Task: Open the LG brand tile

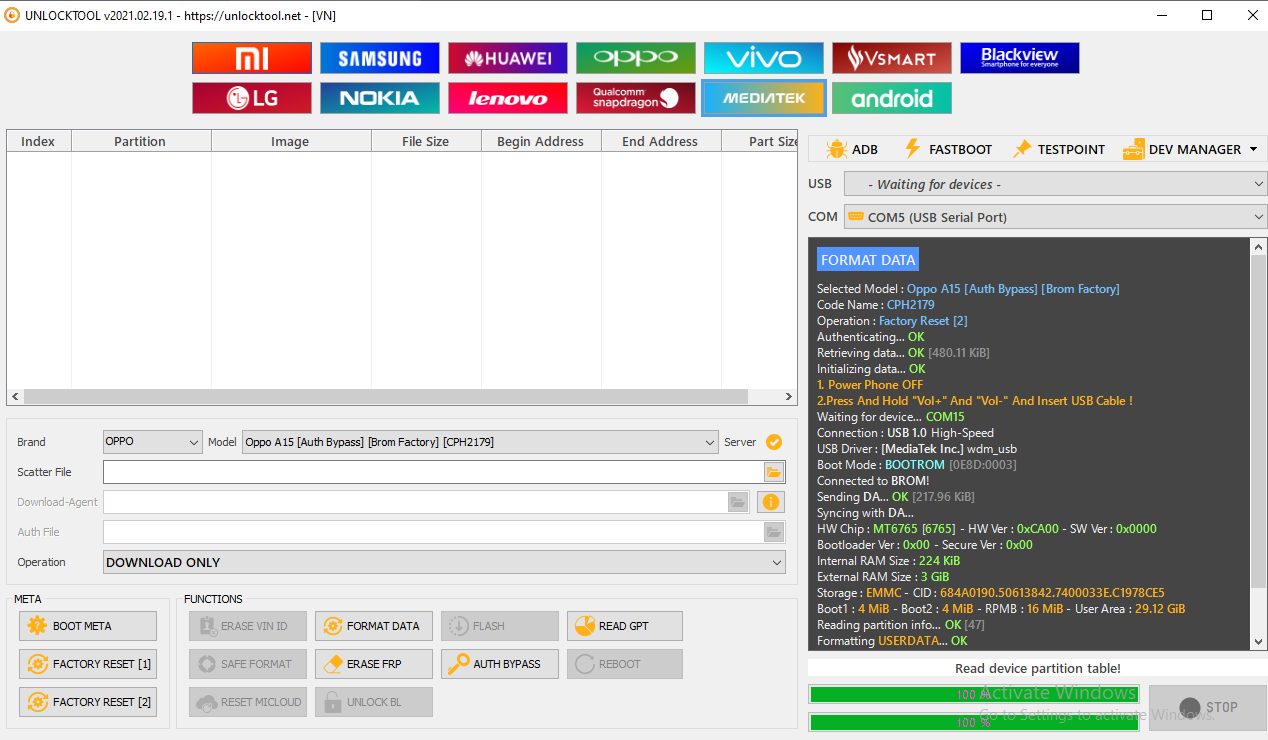Action: pos(252,98)
